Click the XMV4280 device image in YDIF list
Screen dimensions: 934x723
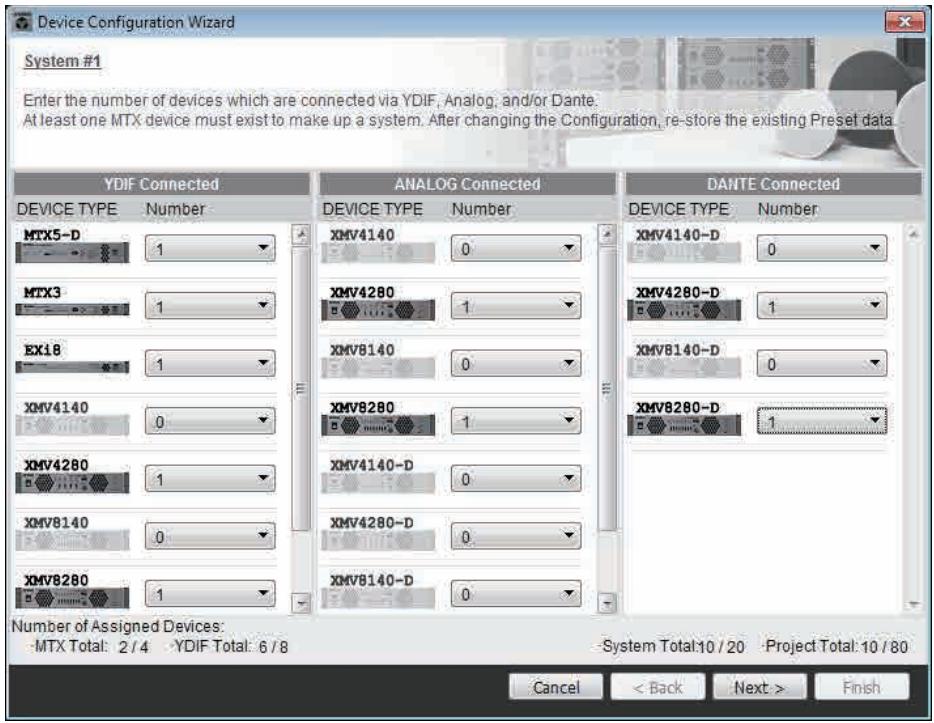(x=72, y=483)
